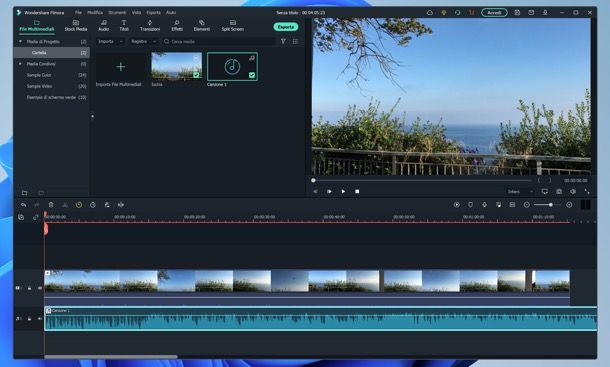This screenshot has height=367, width=610.
Task: Click the add new folder icon
Action: (25, 193)
